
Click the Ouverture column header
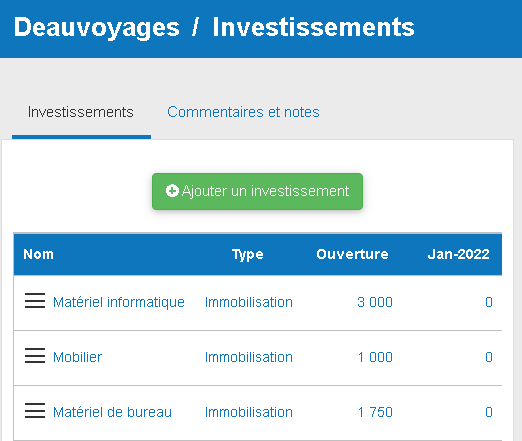352,254
